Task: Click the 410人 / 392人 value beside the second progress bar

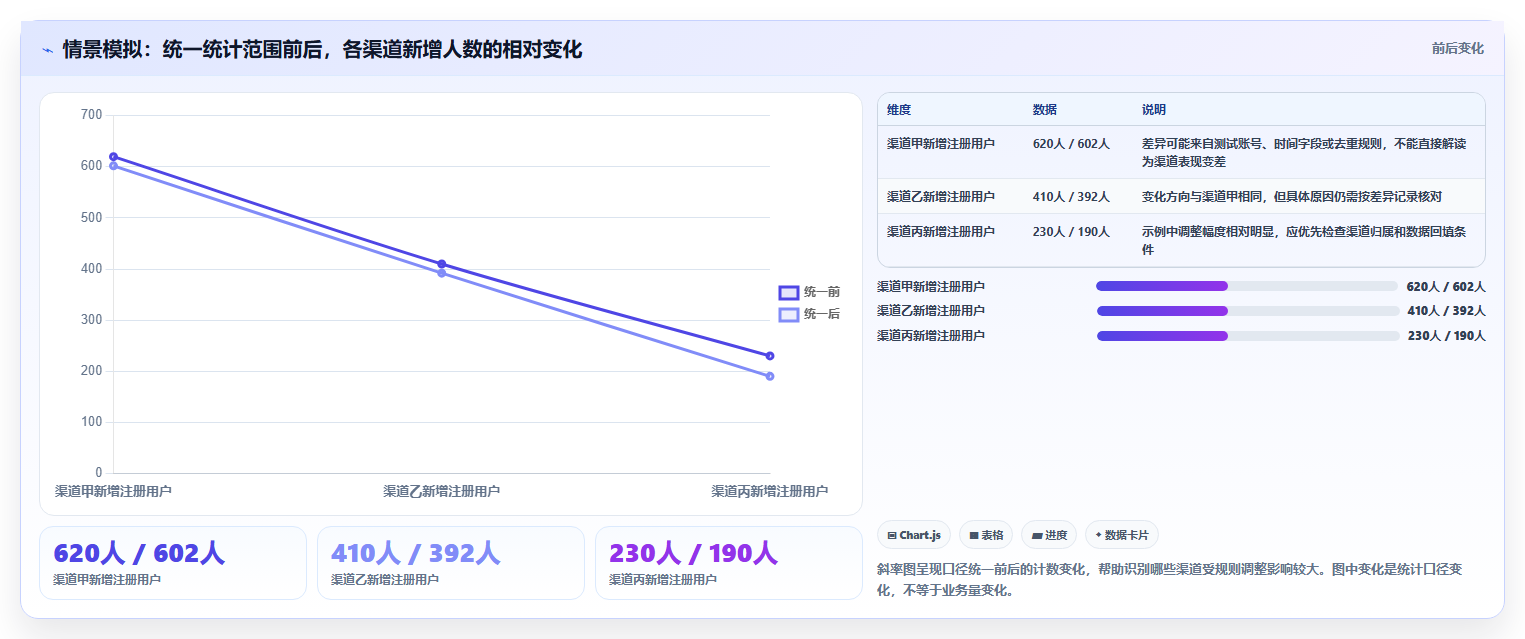Action: (x=1446, y=311)
